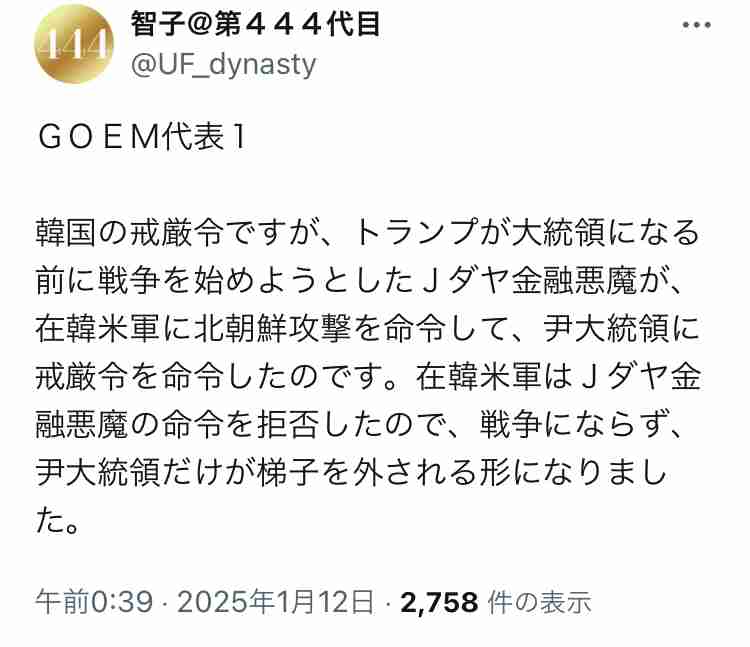Click the line starting 尹大統領だけが梯子
The height and width of the screenshot is (647, 750).
tap(352, 472)
